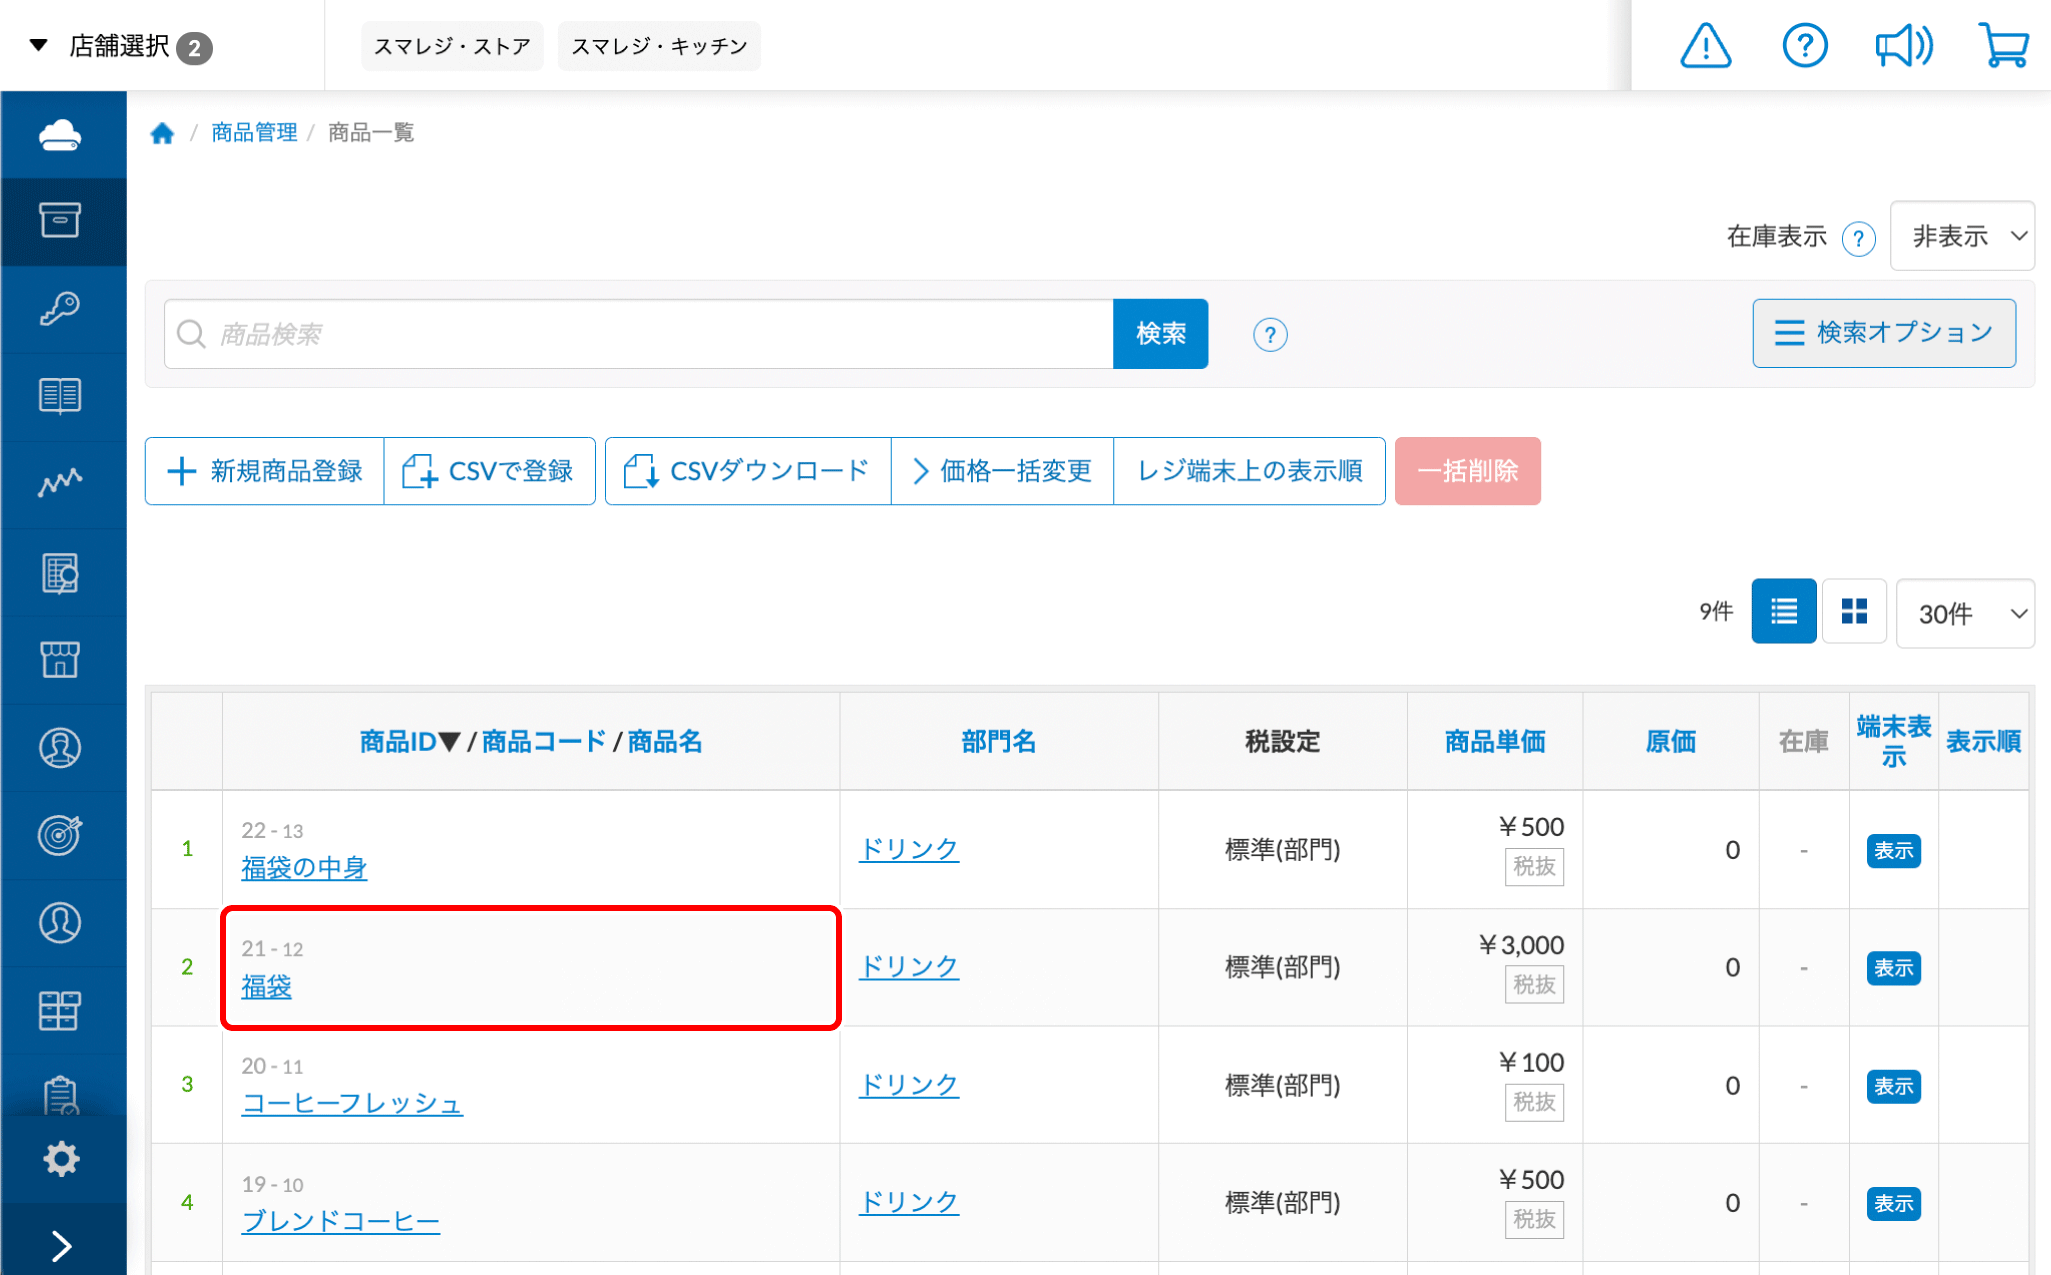Screen dimensions: 2051x1275
Task: Open settings gear in sidebar
Action: click(x=61, y=1159)
